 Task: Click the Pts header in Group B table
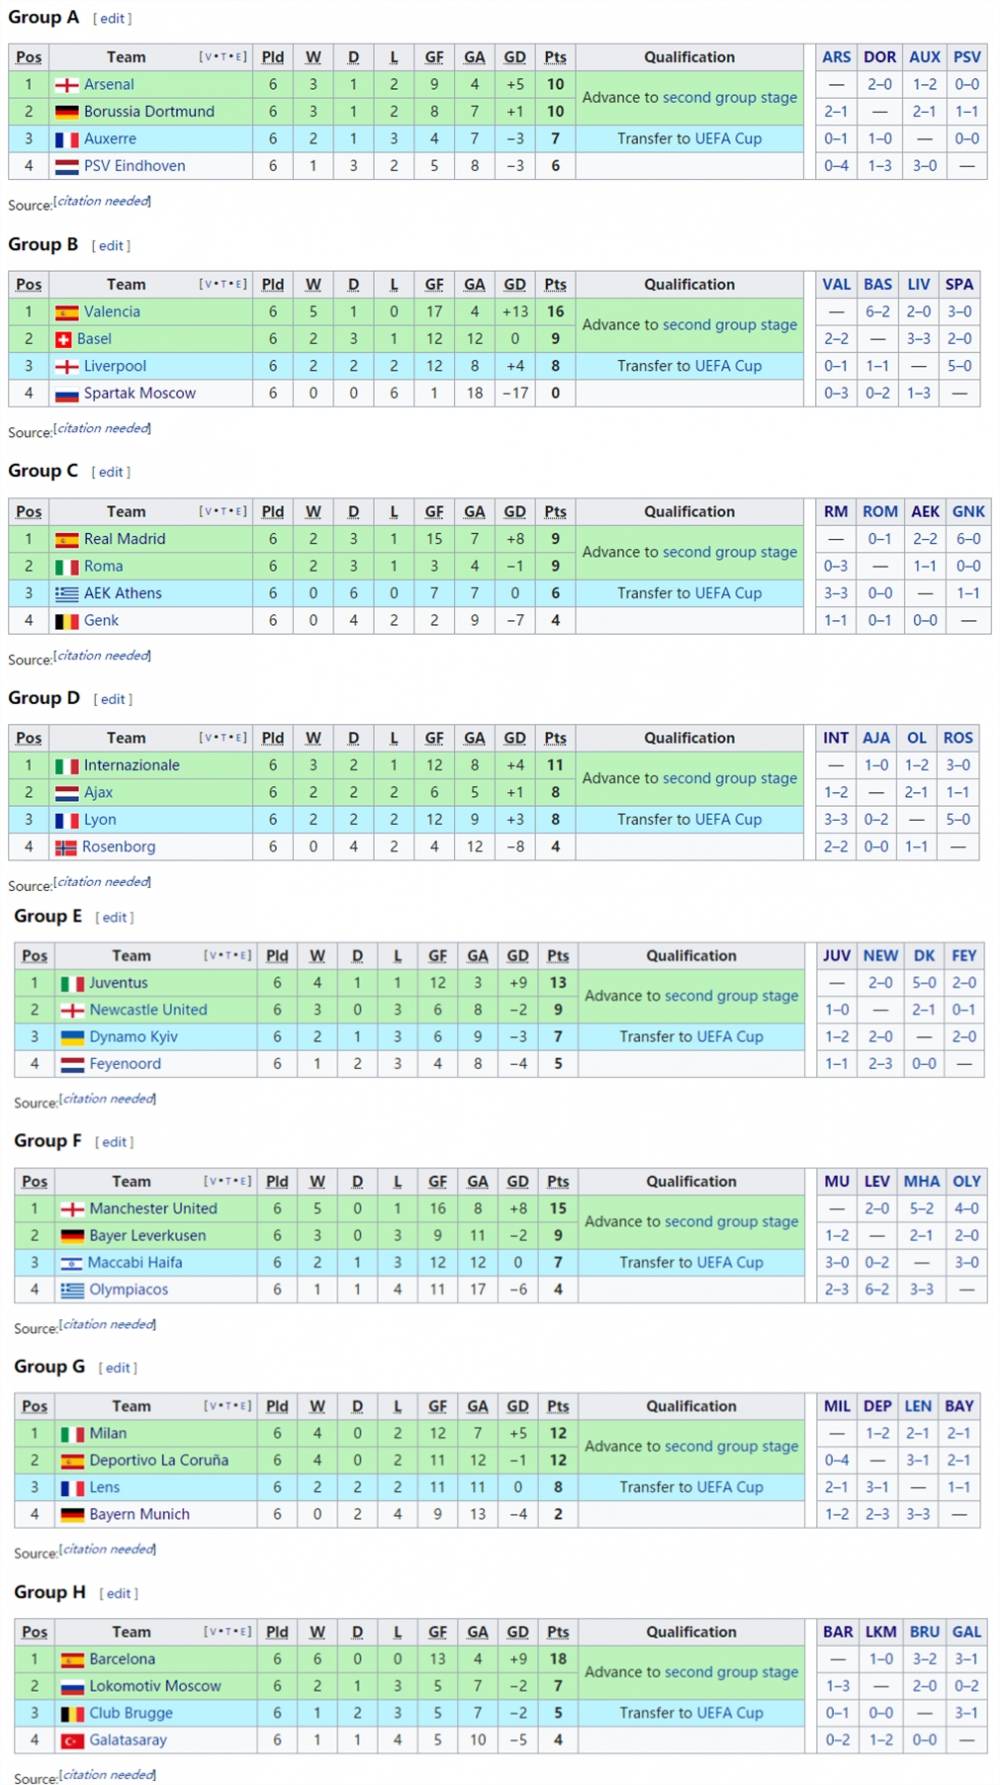coord(555,285)
